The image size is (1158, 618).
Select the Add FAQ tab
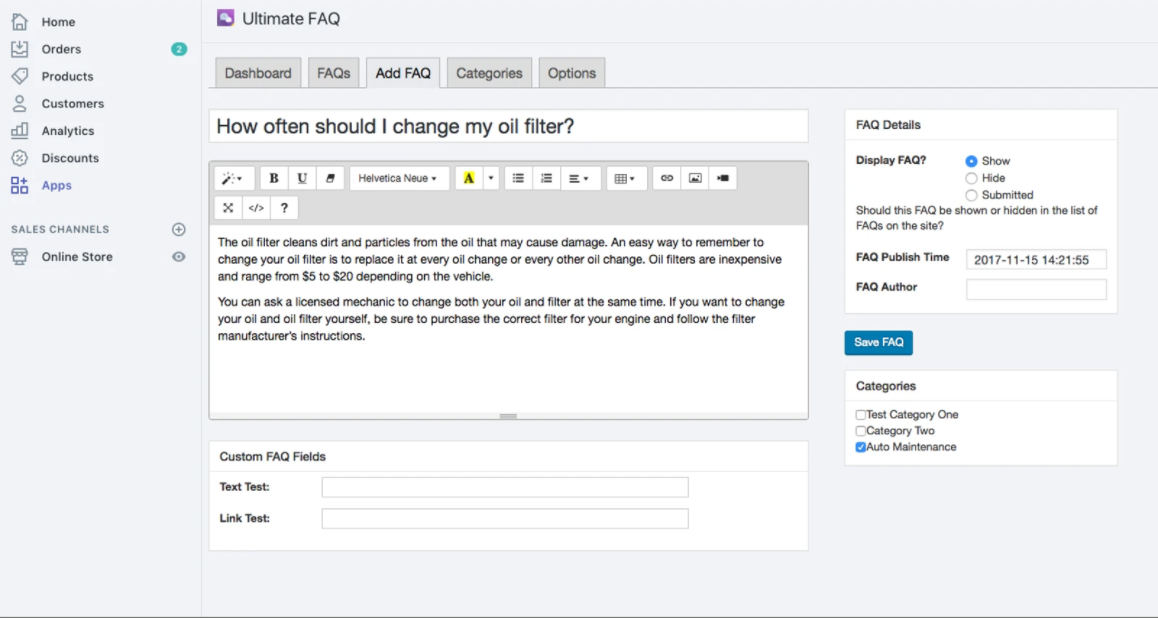[x=402, y=73]
